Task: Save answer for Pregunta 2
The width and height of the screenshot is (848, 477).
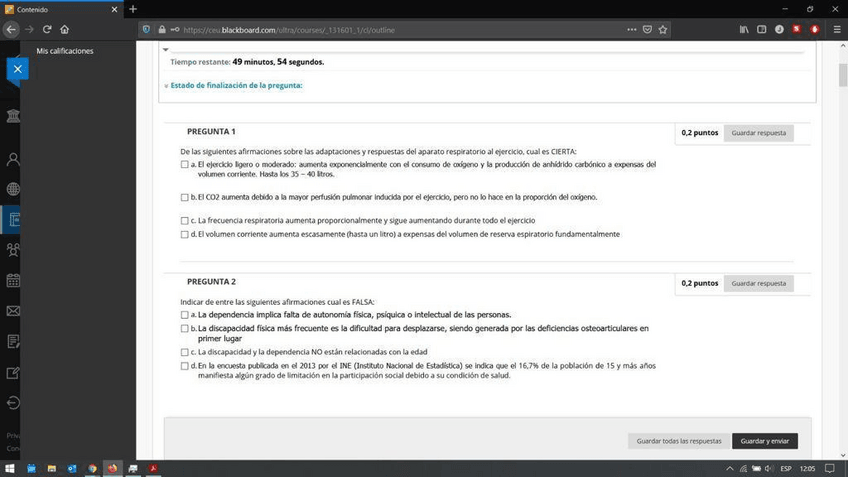Action: pos(758,283)
